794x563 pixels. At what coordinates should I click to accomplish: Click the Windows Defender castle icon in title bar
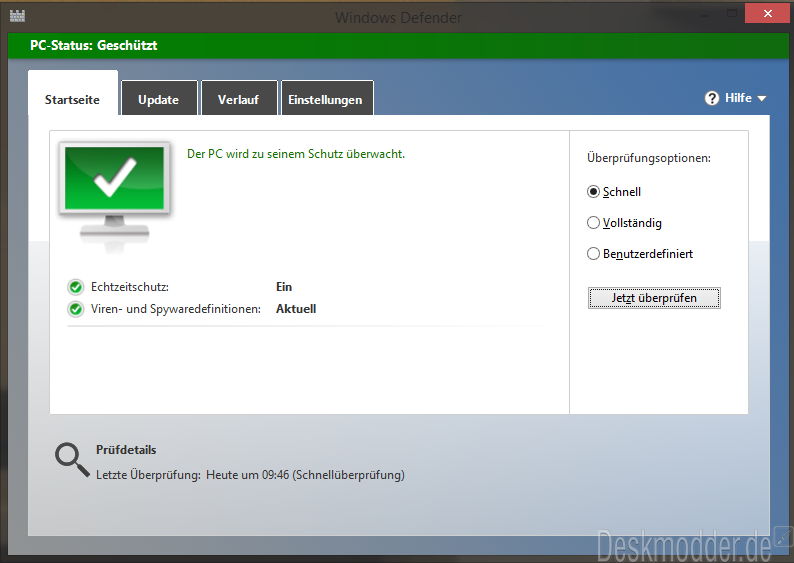[x=17, y=16]
